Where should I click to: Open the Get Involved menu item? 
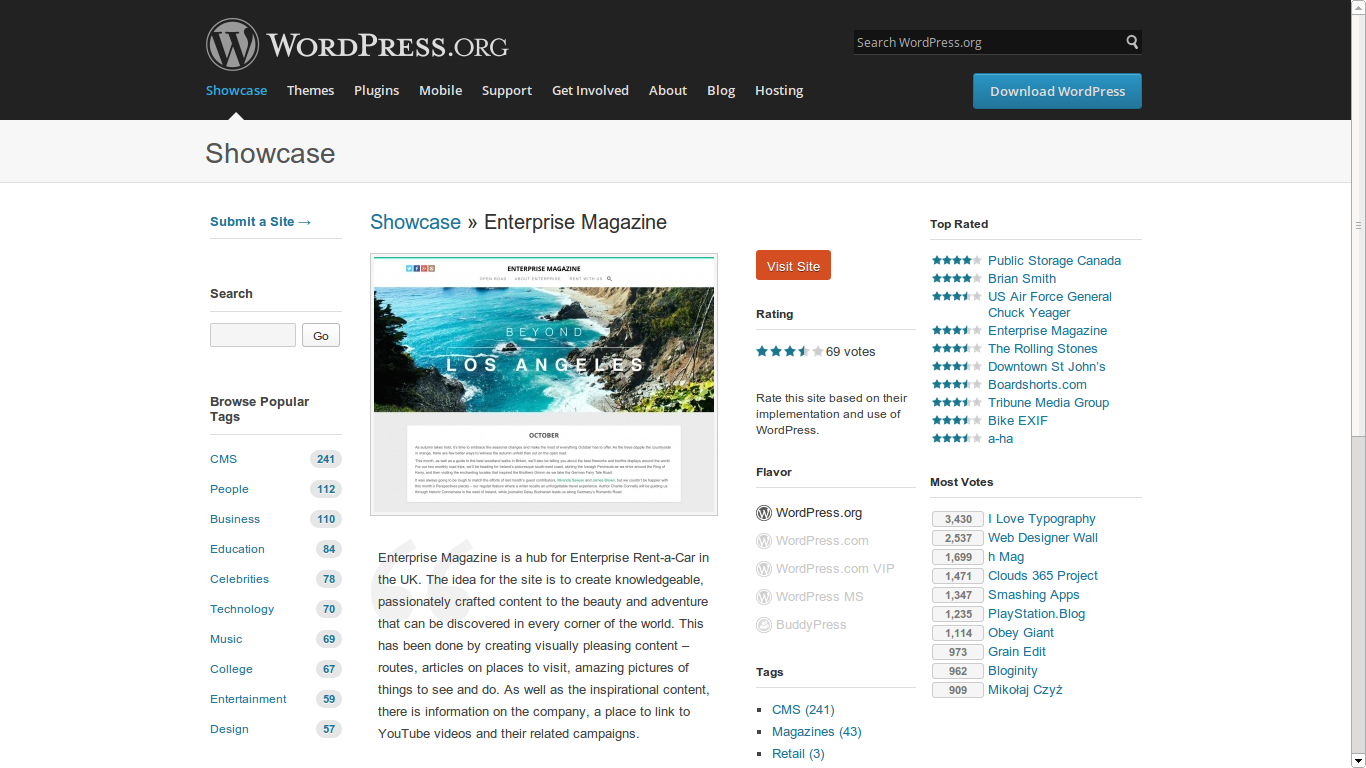tap(590, 90)
